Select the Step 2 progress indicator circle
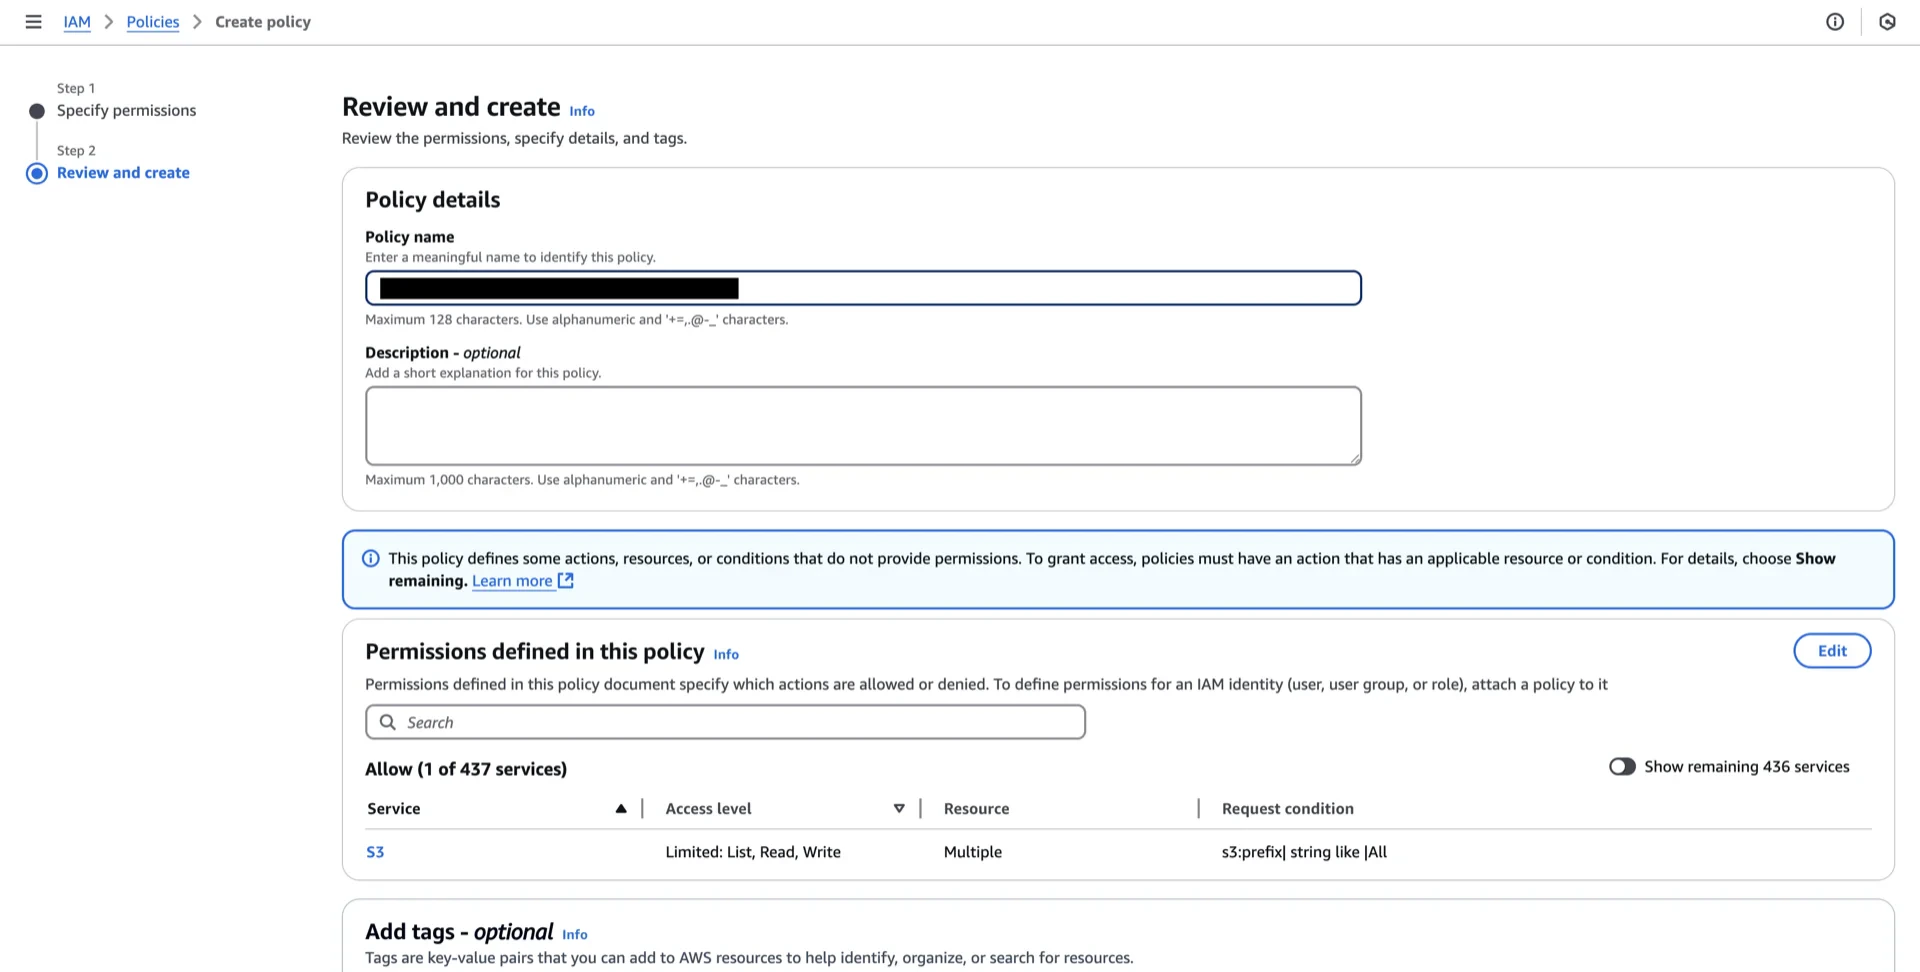The image size is (1920, 972). click(x=37, y=173)
